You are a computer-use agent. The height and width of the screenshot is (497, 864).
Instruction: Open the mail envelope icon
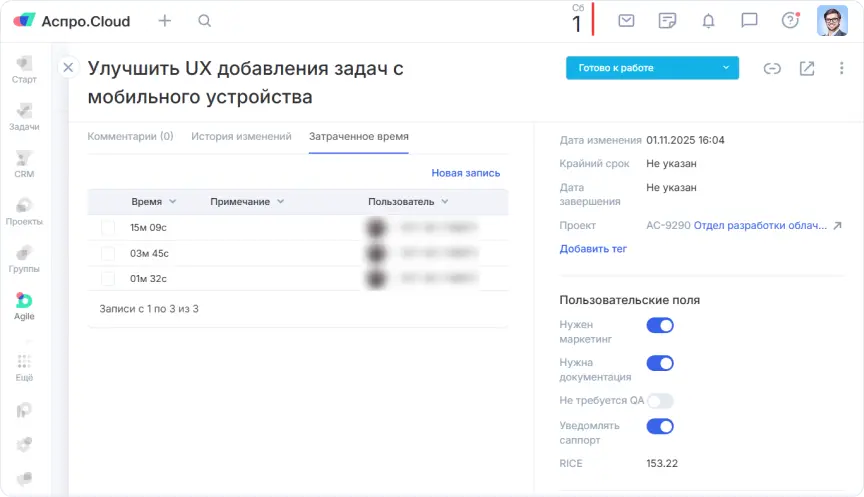tap(626, 20)
